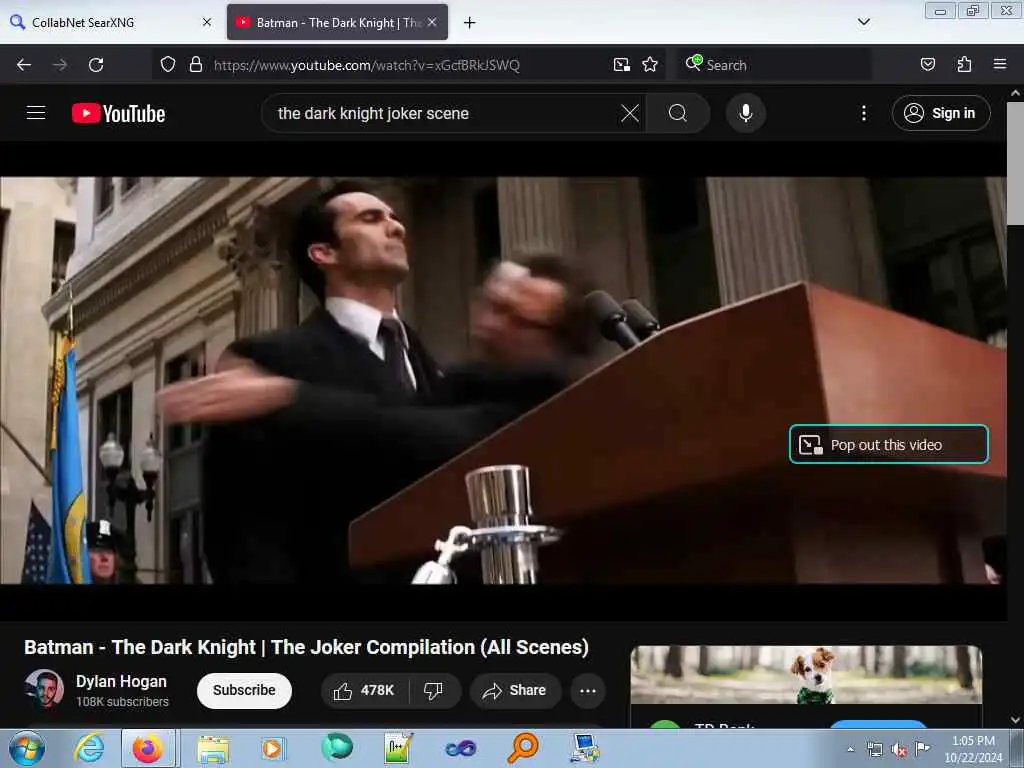Image resolution: width=1024 pixels, height=768 pixels.
Task: Open YouTube settings three-dot menu
Action: pyautogui.click(x=863, y=114)
